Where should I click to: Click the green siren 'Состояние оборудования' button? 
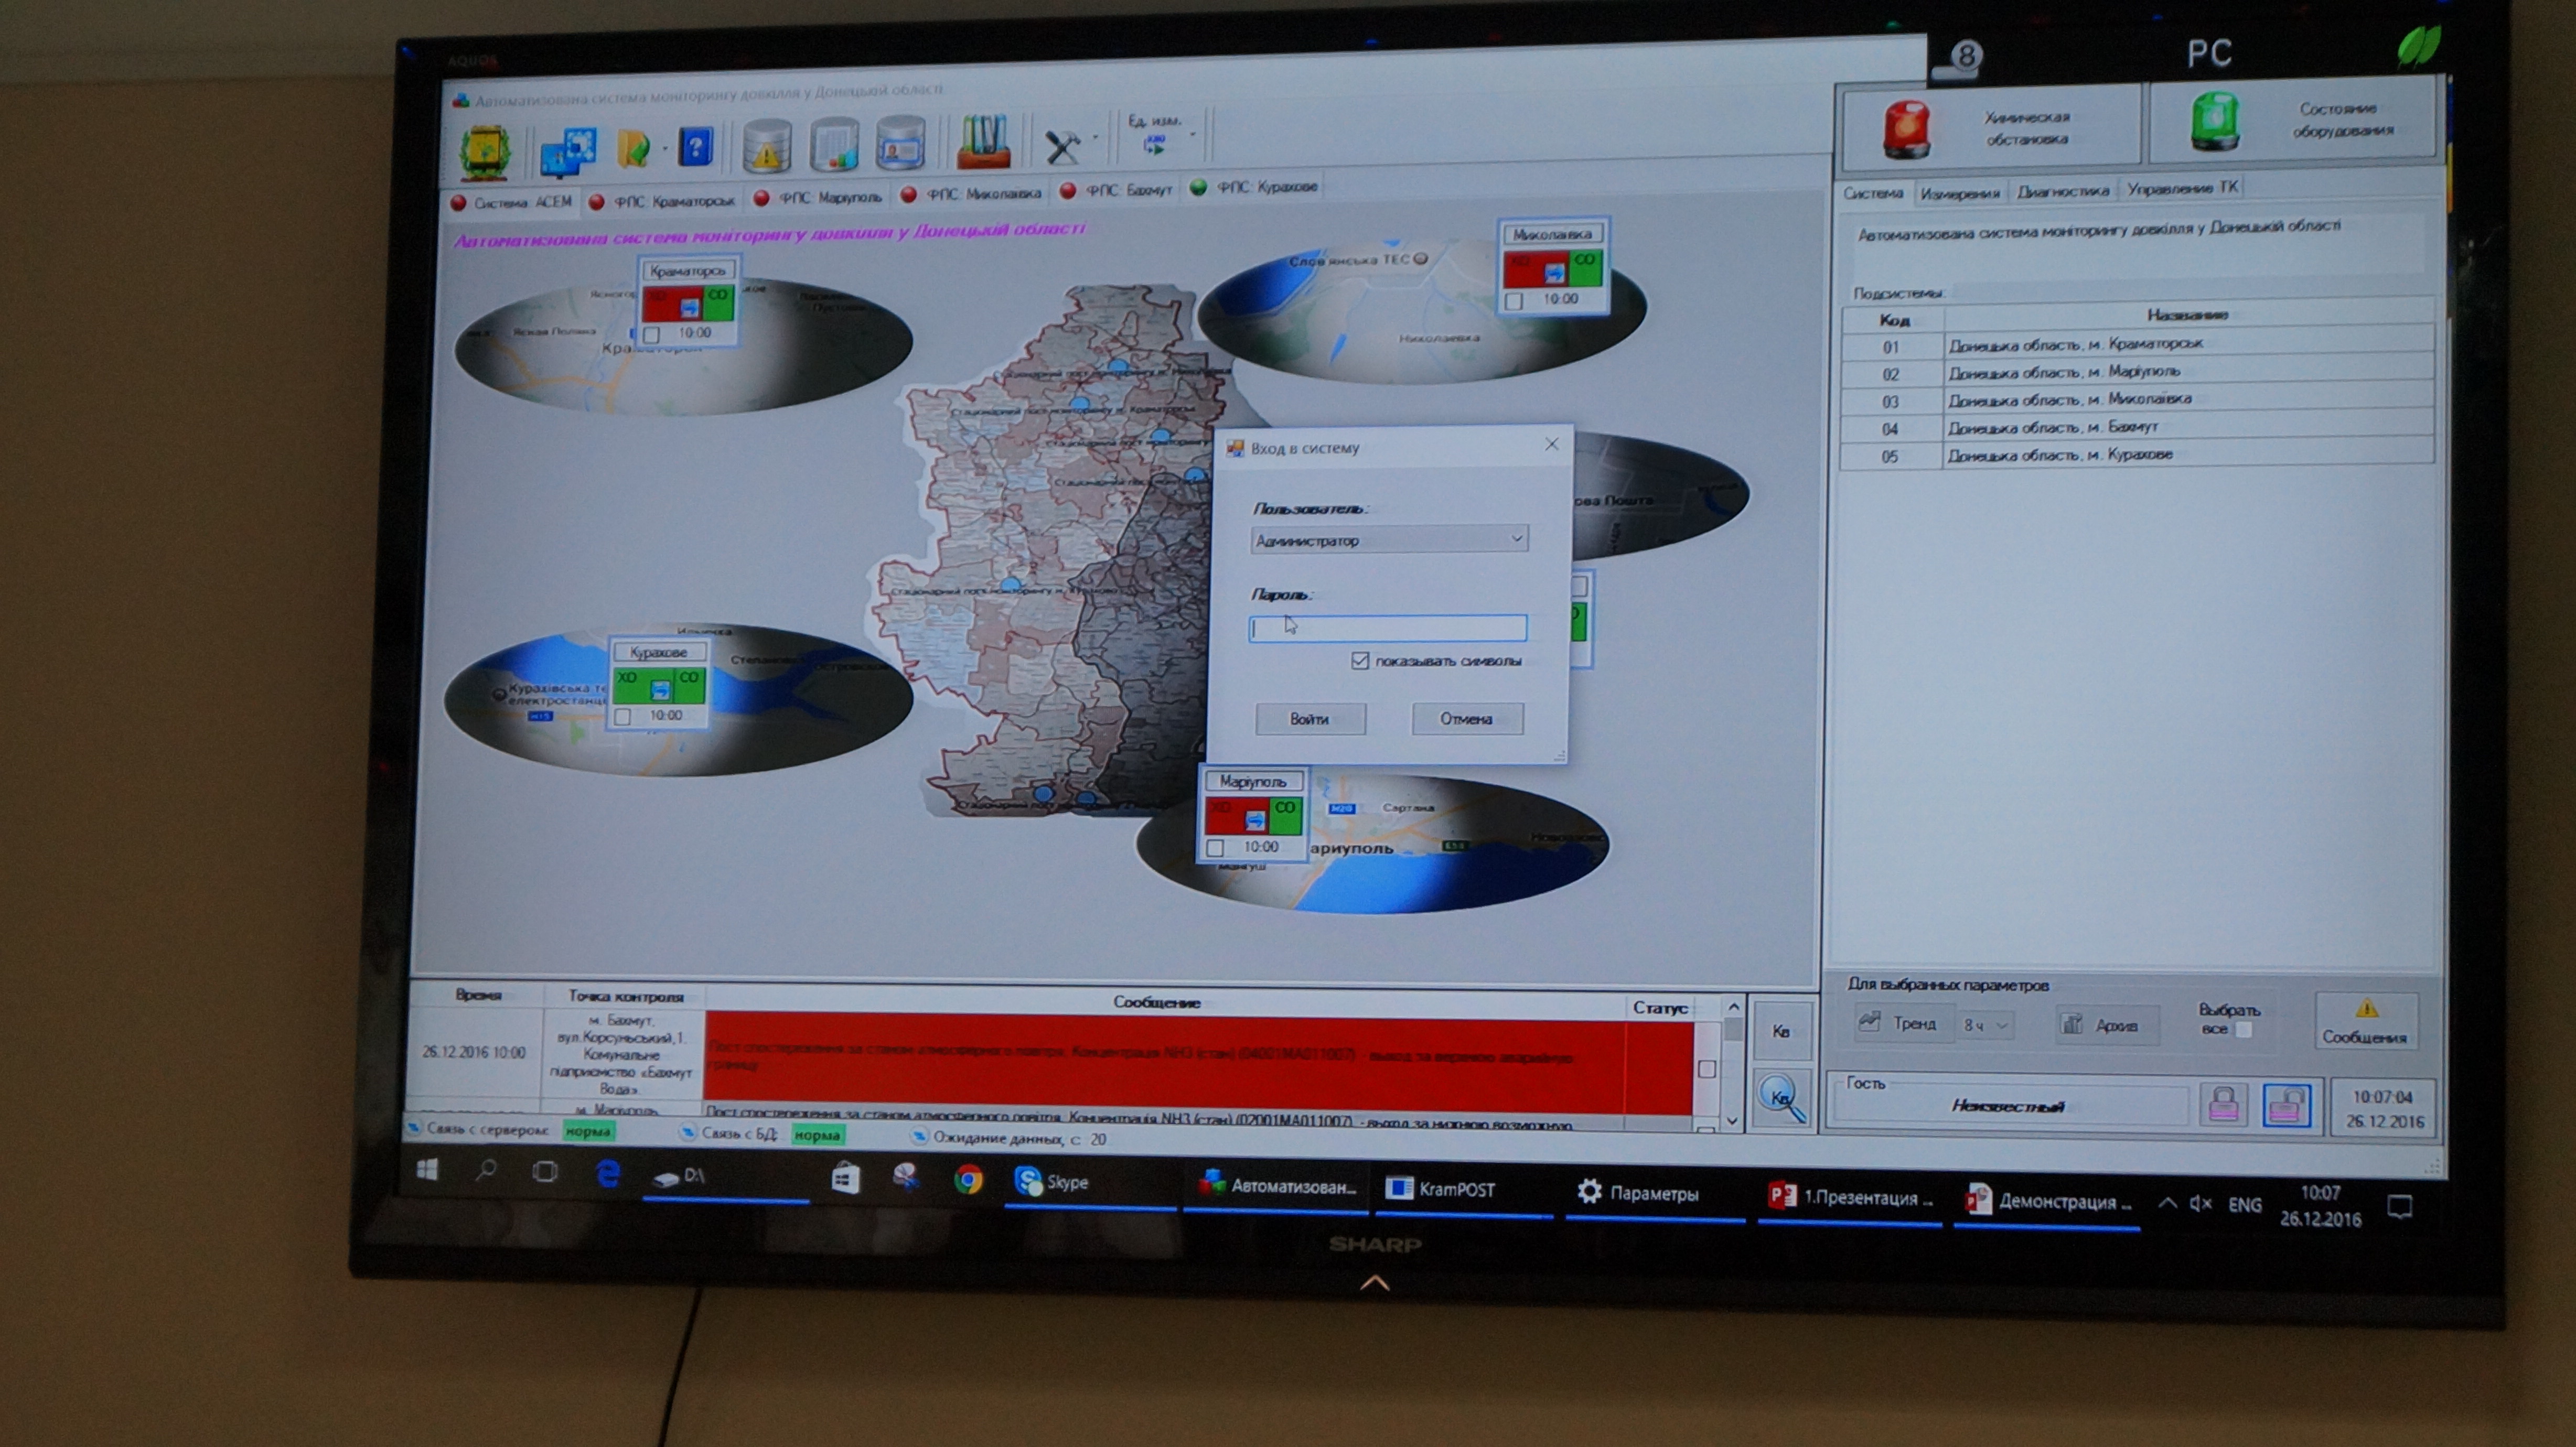(2292, 121)
